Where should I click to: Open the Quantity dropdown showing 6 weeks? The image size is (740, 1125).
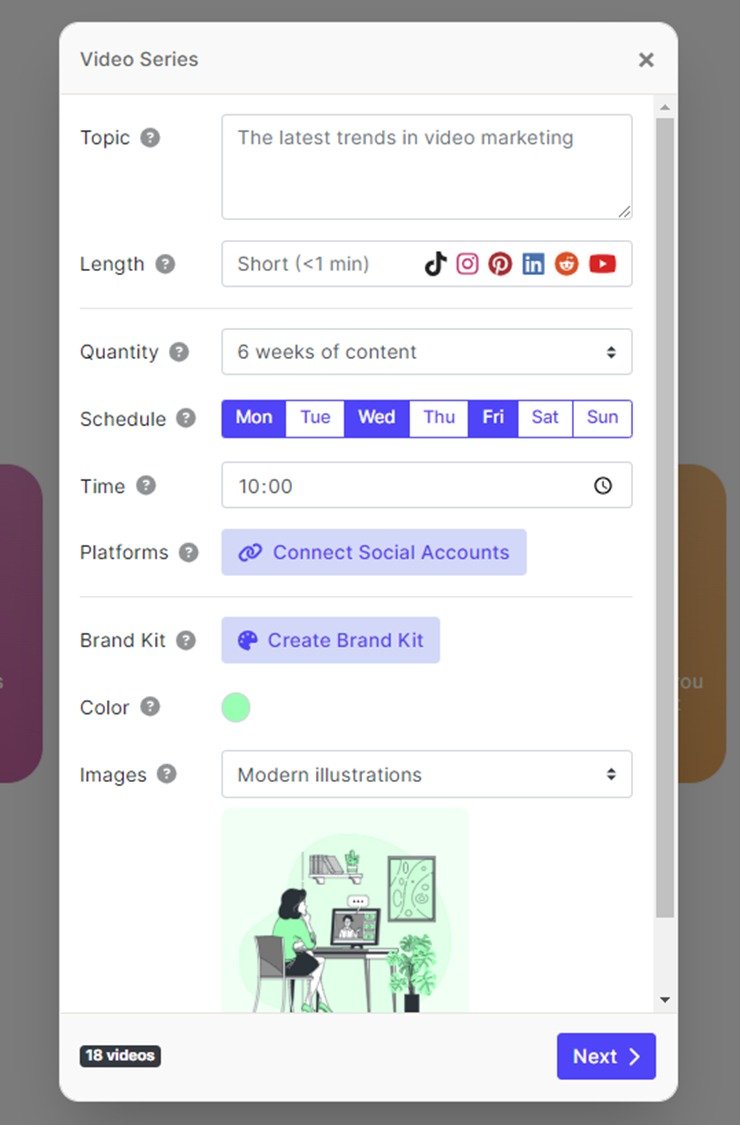click(x=427, y=352)
